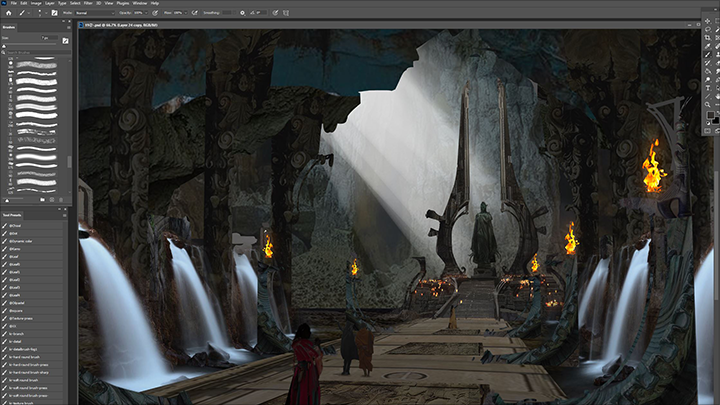The image size is (720, 405).
Task: Select the Zoom tool magnifier
Action: 708,105
